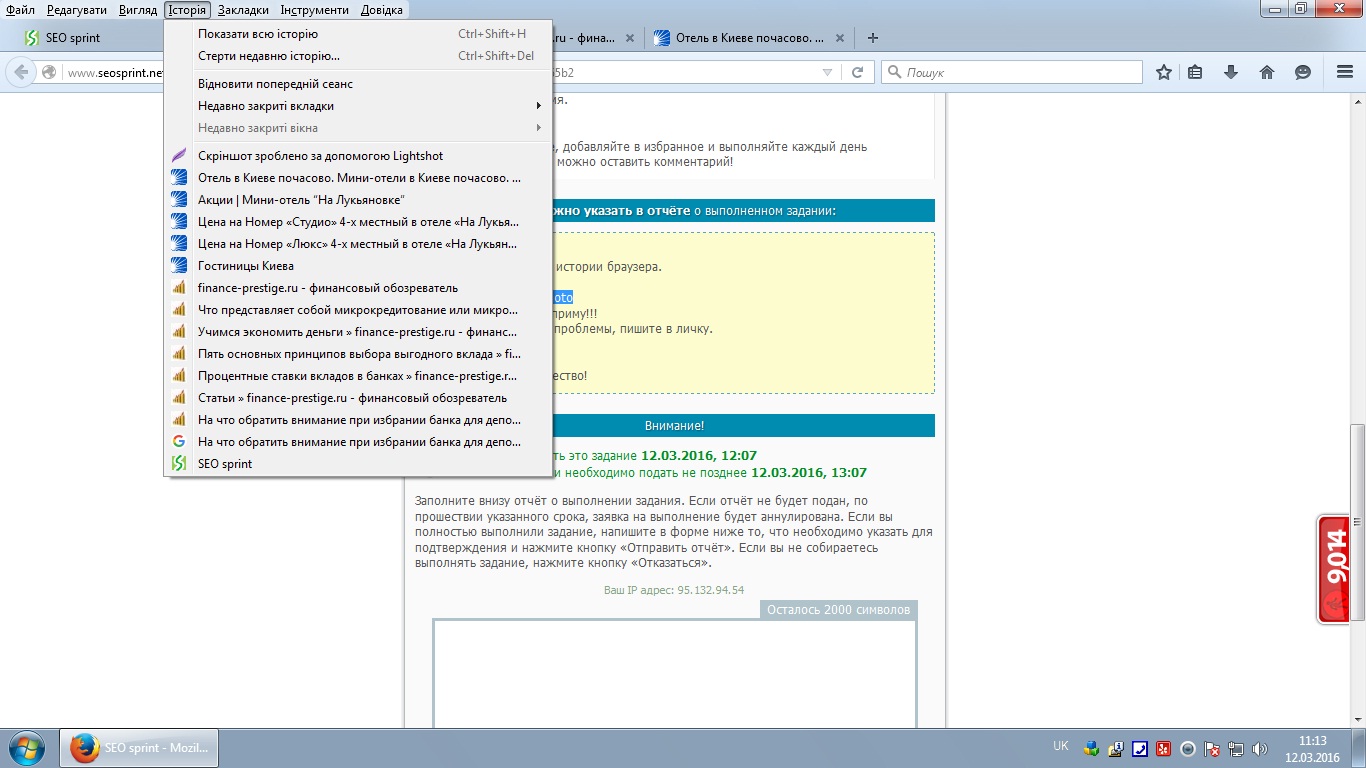The image size is (1366, 768).
Task: Open the Редагувати menu
Action: pyautogui.click(x=77, y=10)
